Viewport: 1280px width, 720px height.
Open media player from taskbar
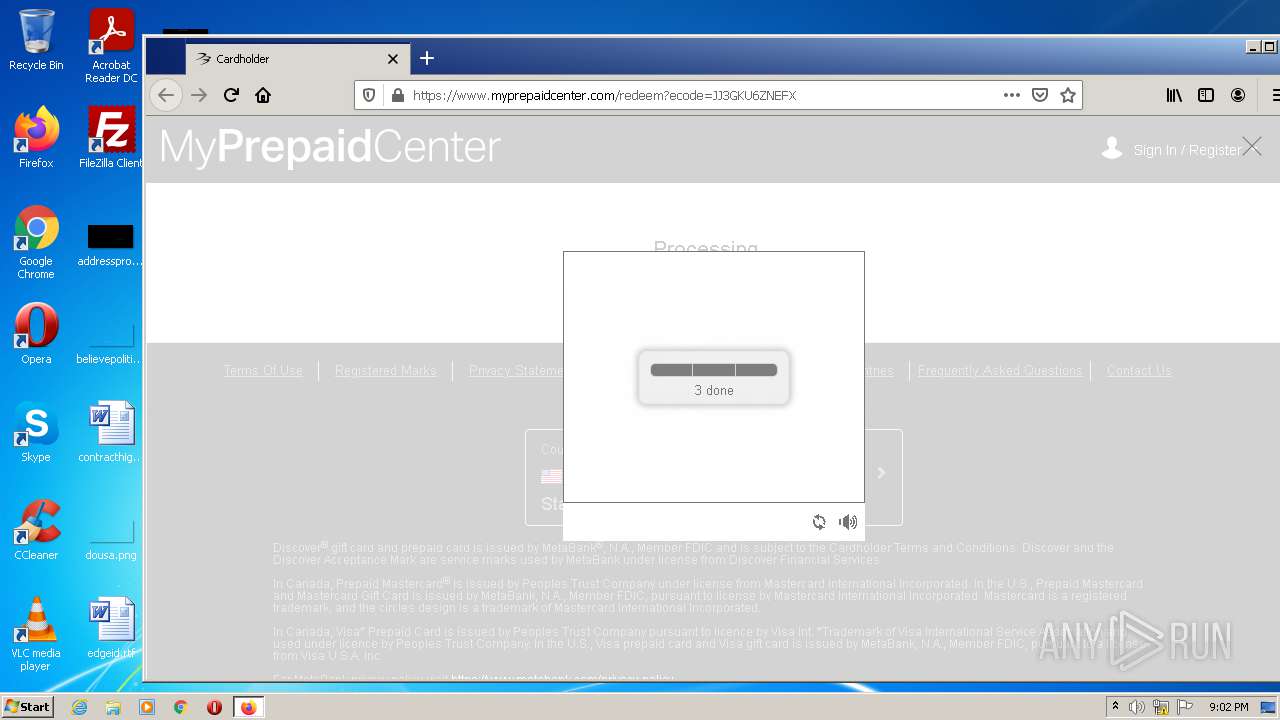click(147, 707)
